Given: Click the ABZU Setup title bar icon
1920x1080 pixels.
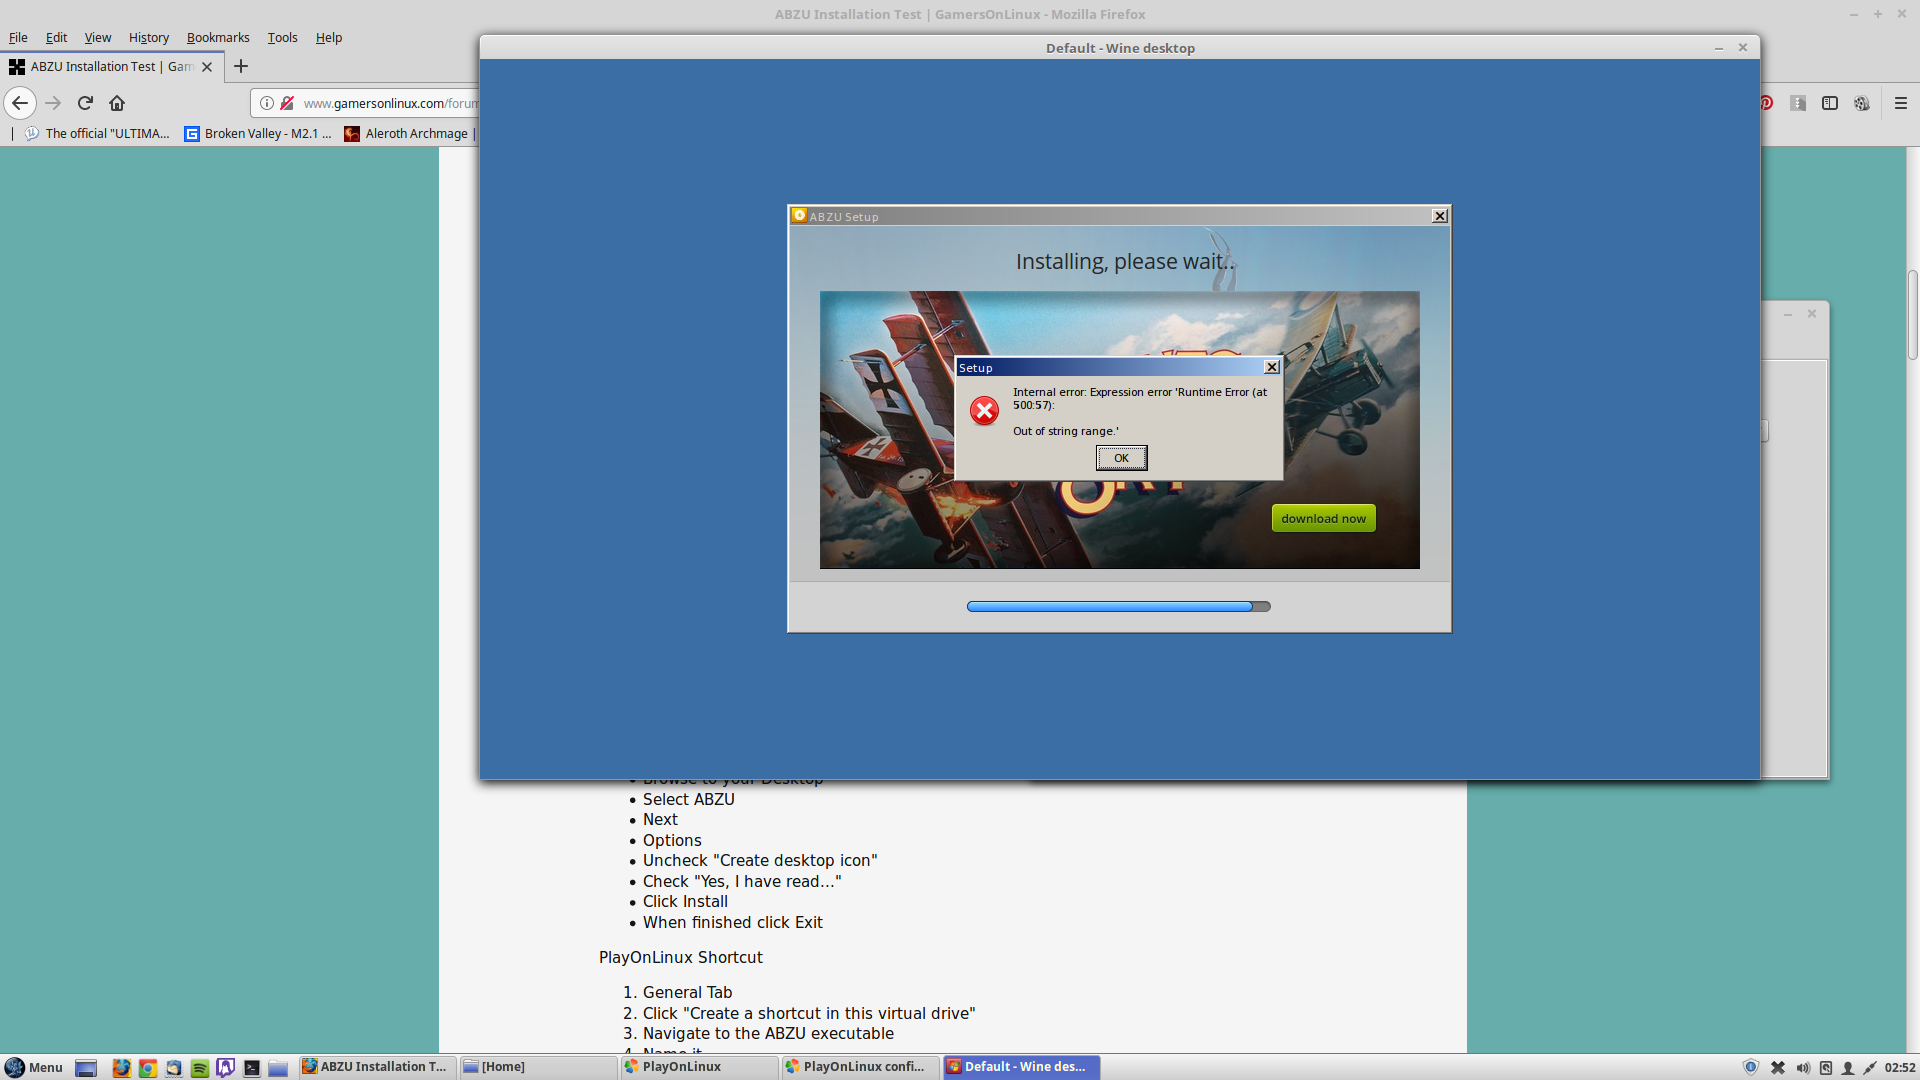Looking at the screenshot, I should (799, 215).
